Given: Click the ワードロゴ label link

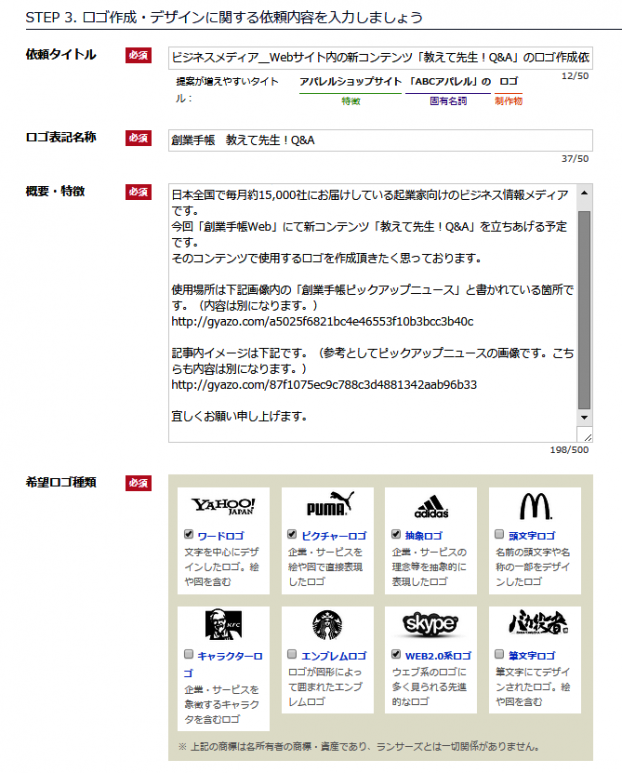Looking at the screenshot, I should pyautogui.click(x=220, y=536).
